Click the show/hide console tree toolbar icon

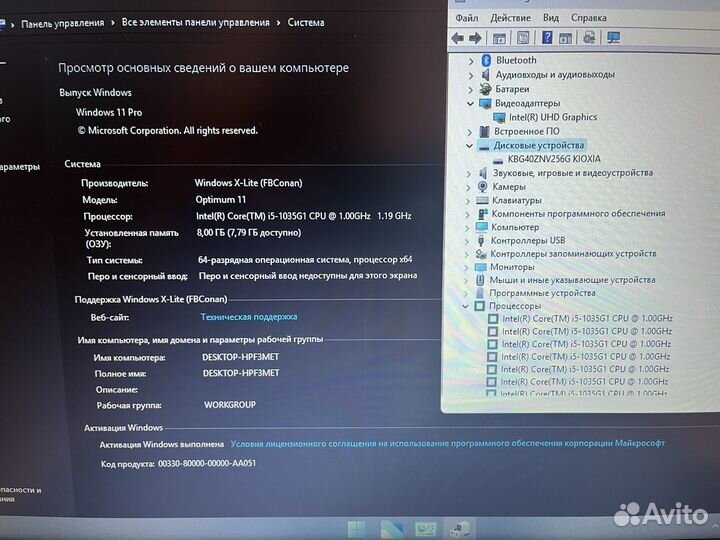499,38
